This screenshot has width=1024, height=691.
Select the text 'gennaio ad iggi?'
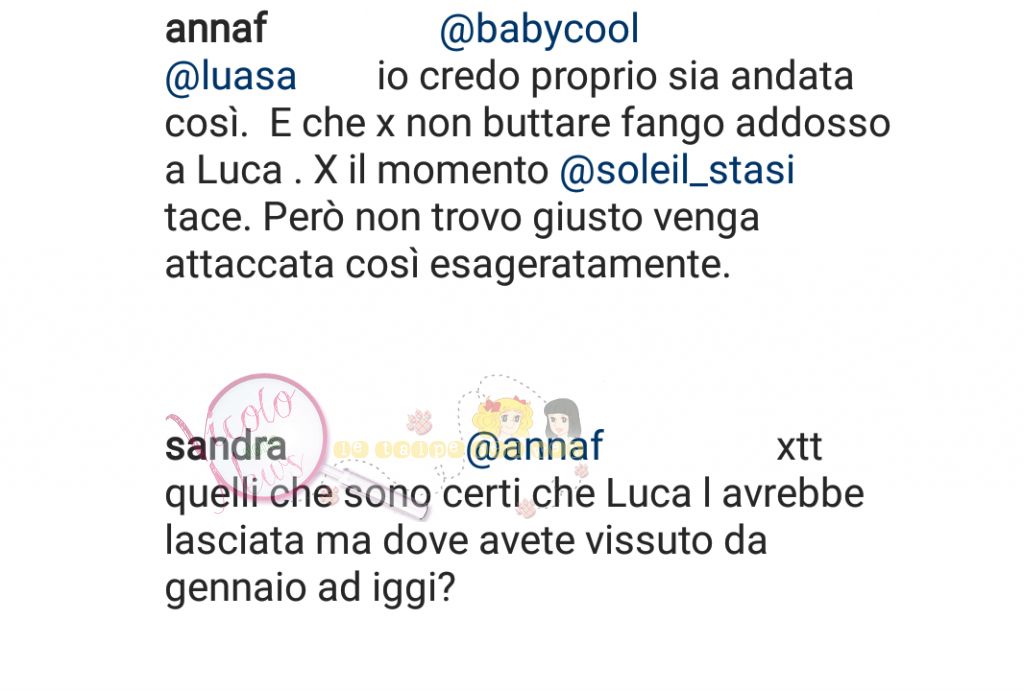tap(310, 588)
